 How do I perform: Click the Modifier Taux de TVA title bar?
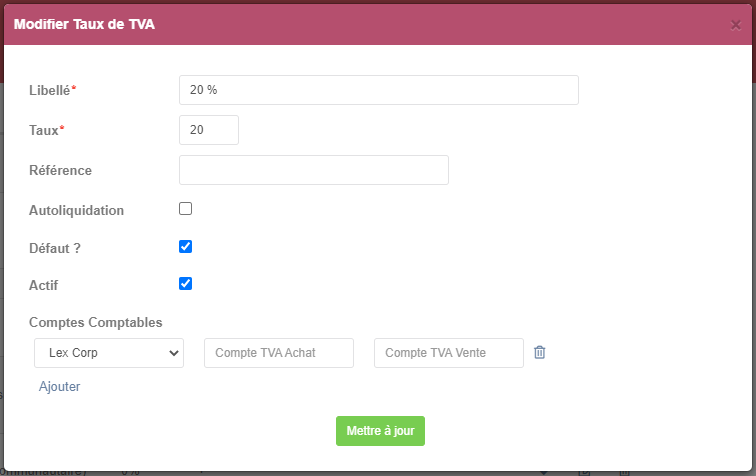click(x=378, y=25)
